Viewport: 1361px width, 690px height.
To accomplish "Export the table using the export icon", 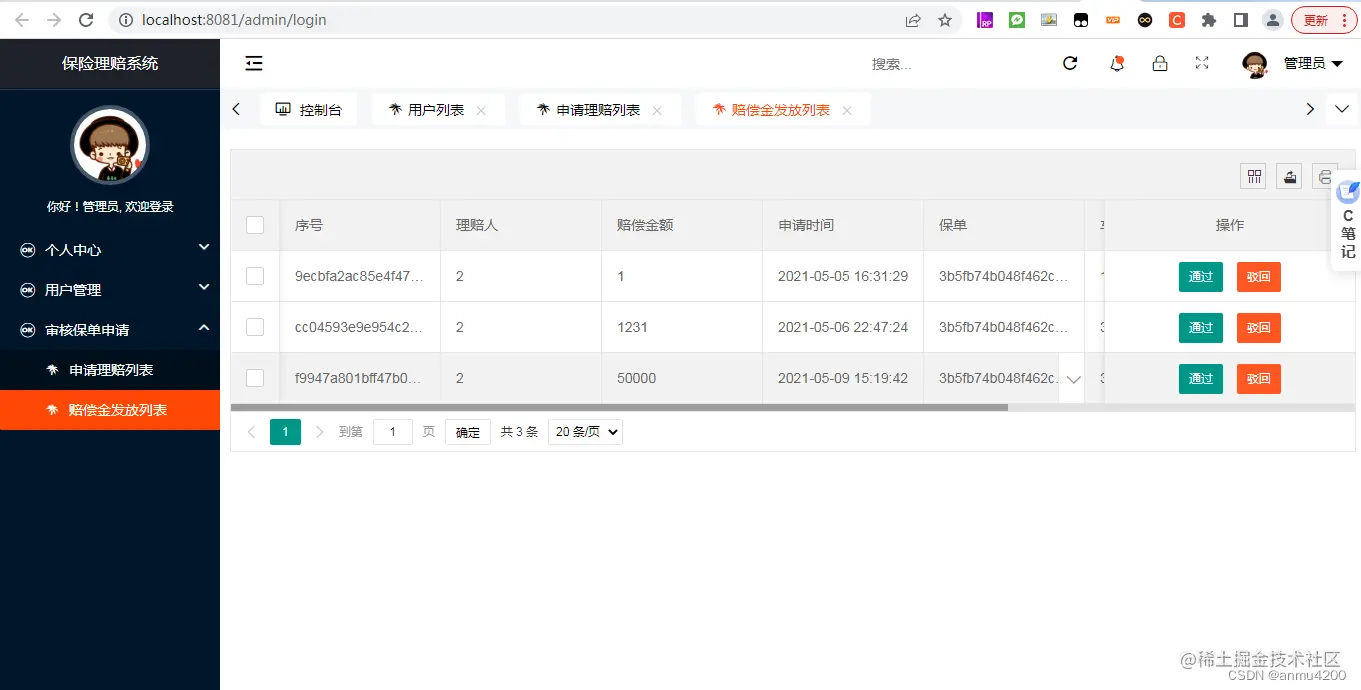I will (1289, 176).
